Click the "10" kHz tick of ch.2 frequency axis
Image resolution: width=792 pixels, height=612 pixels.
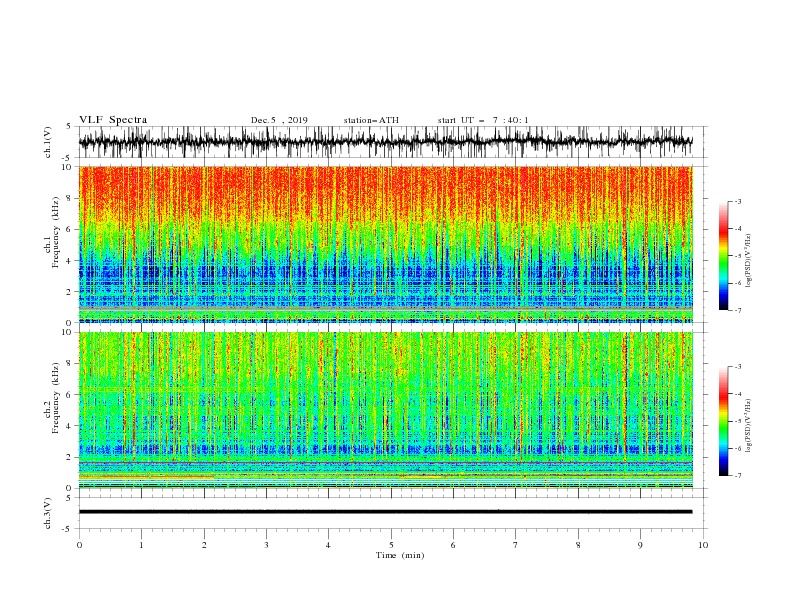67,332
